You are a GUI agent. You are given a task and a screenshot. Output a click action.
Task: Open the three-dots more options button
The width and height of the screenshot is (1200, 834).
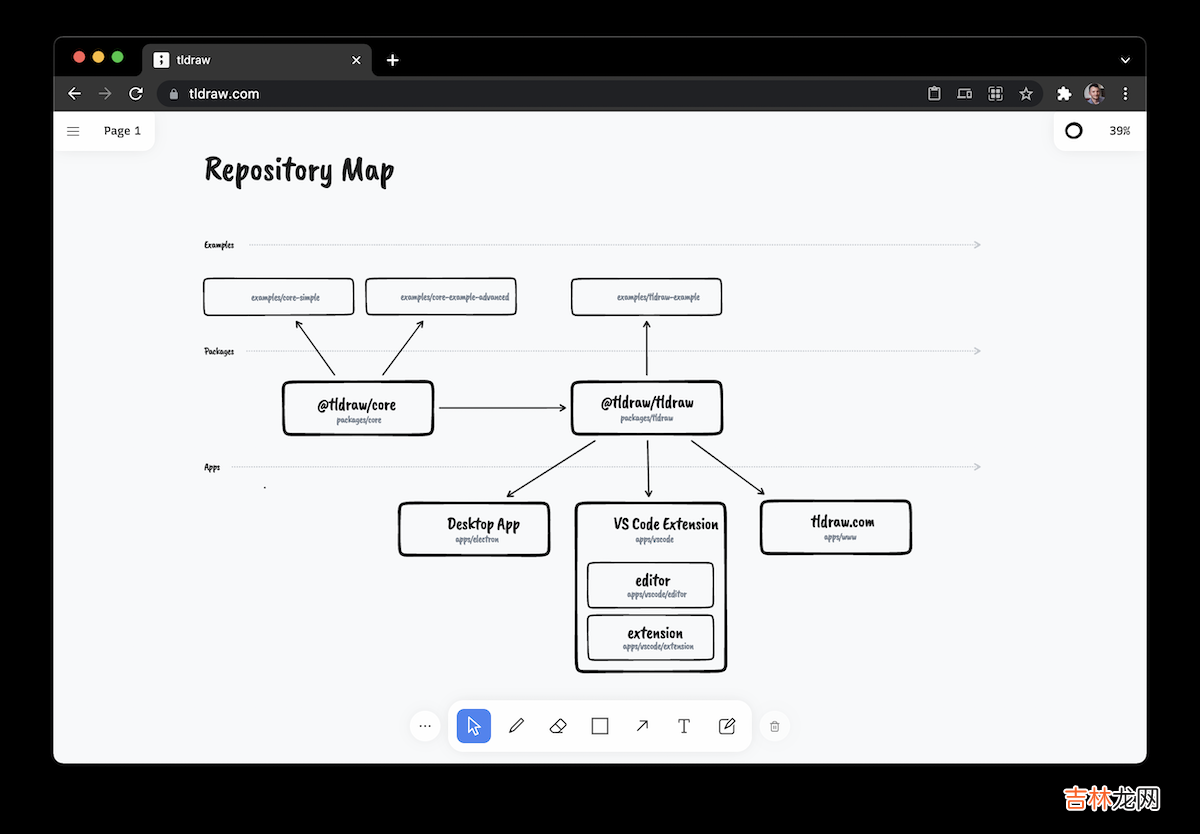tap(425, 727)
